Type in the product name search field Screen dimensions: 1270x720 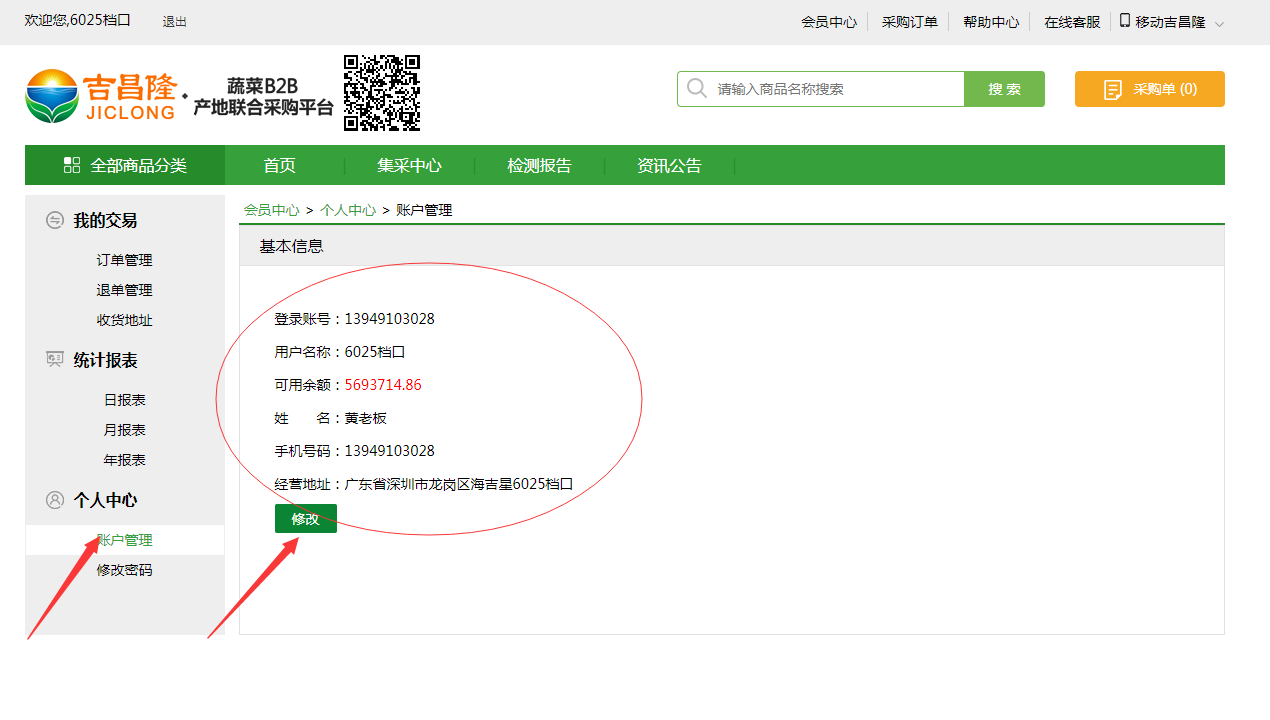(x=835, y=89)
